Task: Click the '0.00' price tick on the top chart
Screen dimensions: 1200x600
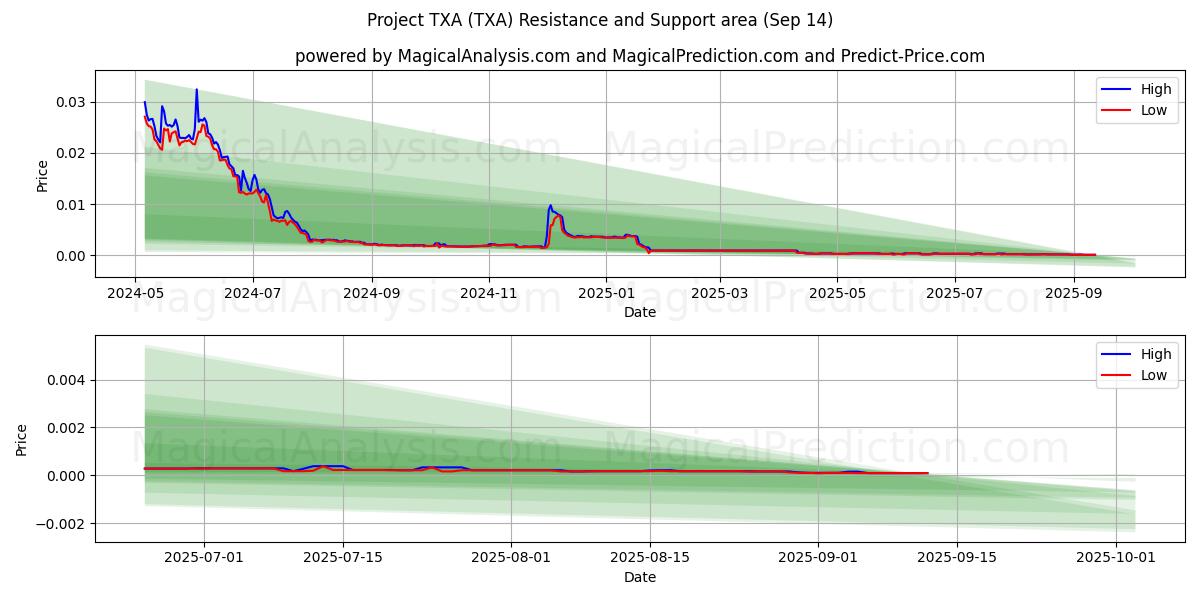Action: (72, 256)
